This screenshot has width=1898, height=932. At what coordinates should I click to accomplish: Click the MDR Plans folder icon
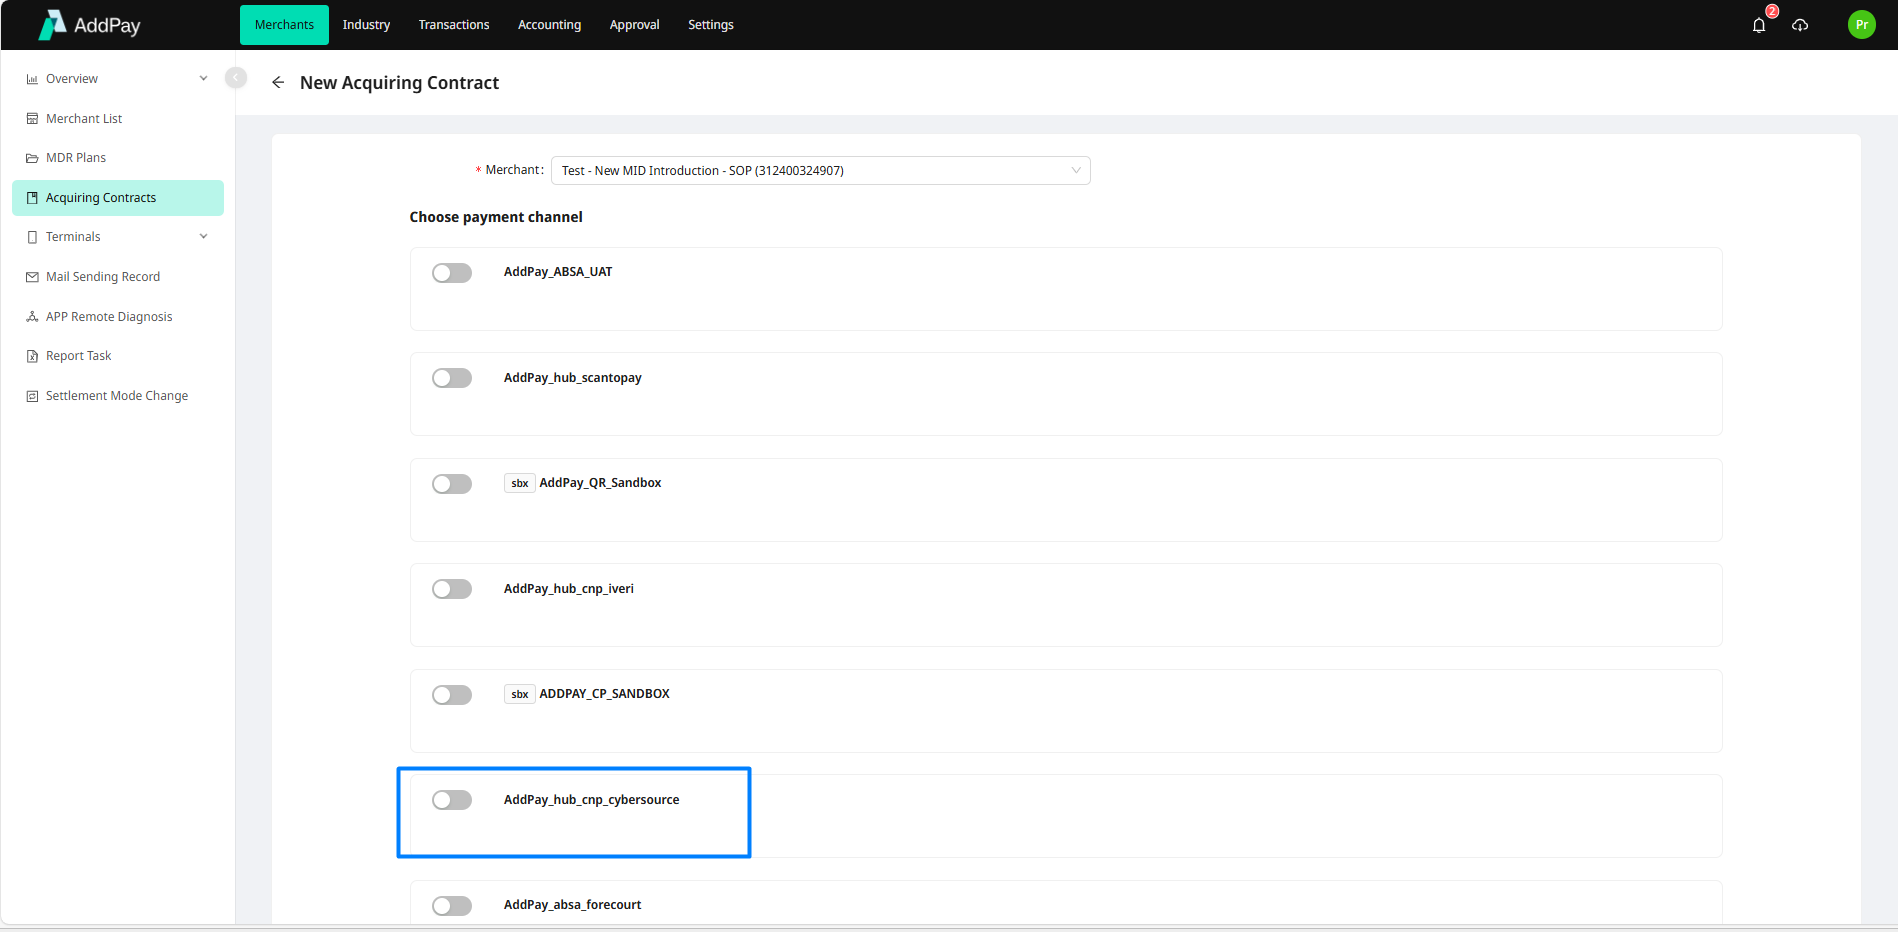(x=32, y=158)
